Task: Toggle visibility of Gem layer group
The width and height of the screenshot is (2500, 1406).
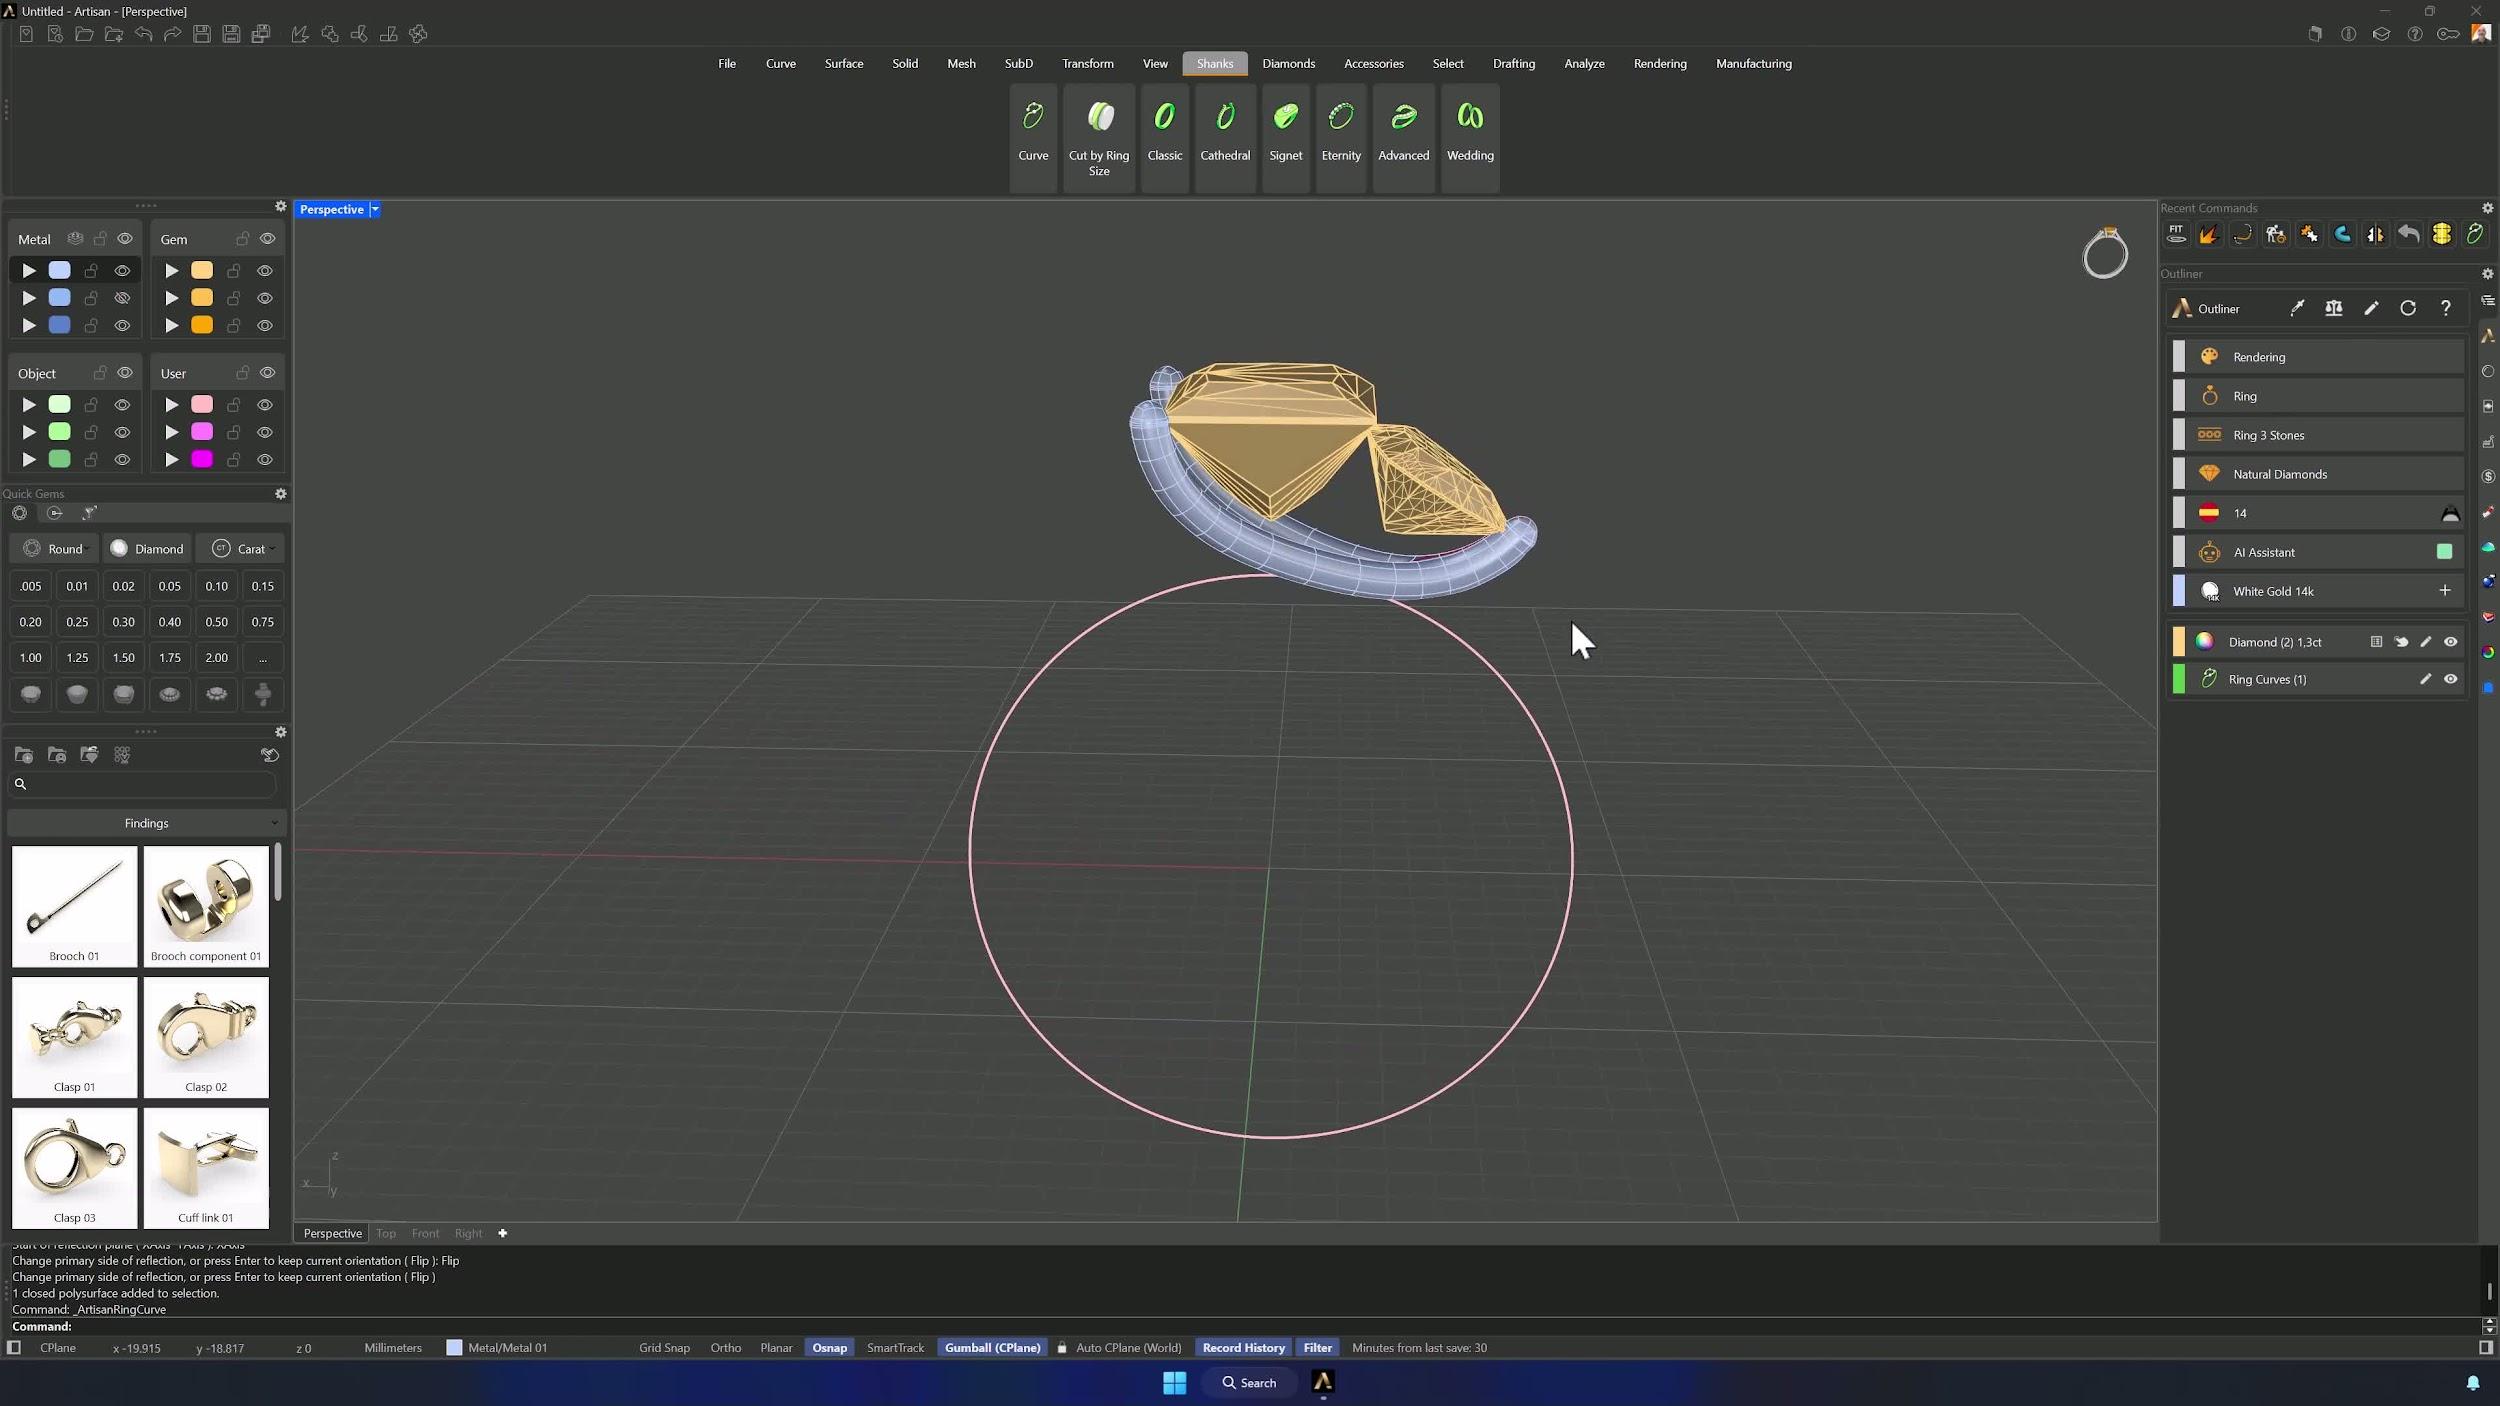Action: pyautogui.click(x=267, y=239)
